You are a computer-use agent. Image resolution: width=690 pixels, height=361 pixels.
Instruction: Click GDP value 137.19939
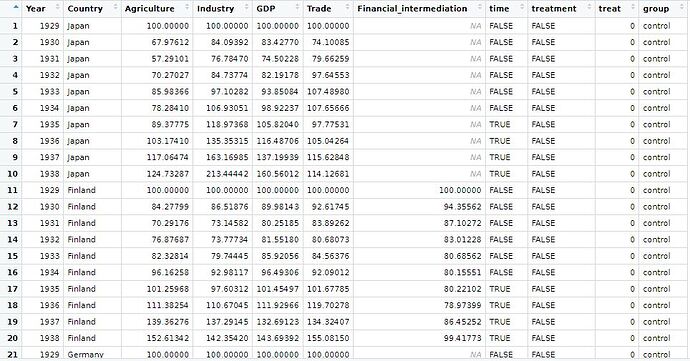click(278, 157)
